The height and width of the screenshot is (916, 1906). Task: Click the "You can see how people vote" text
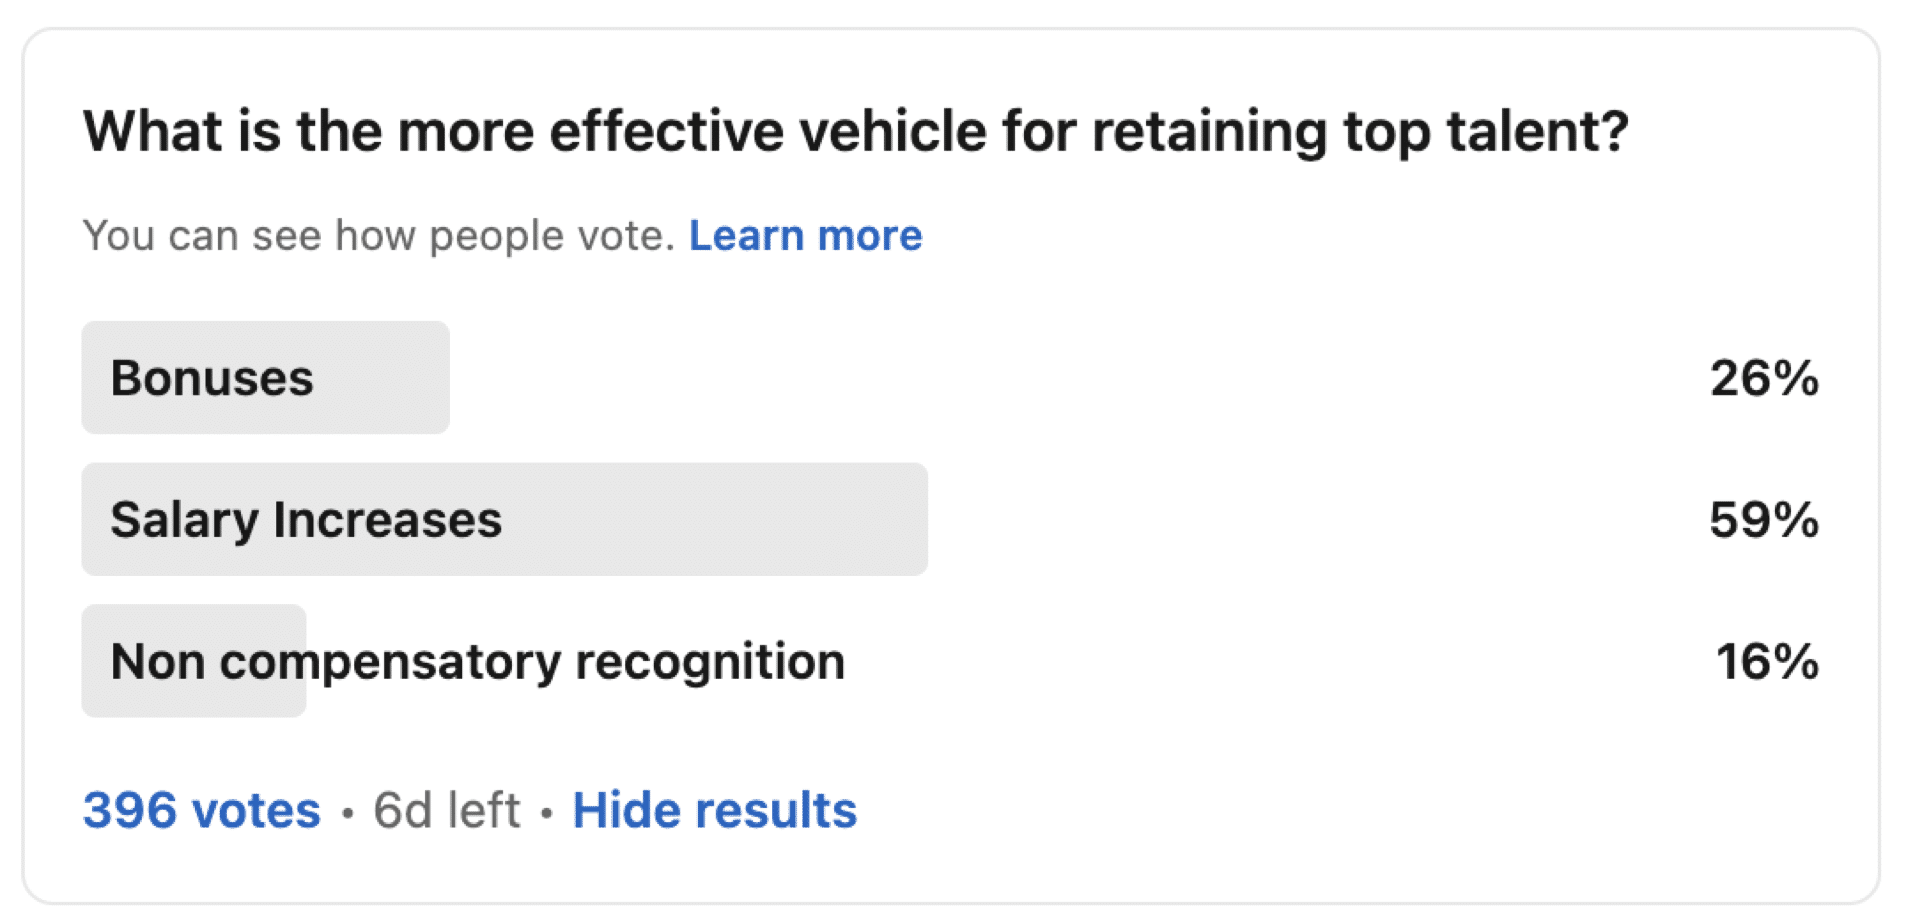point(378,236)
